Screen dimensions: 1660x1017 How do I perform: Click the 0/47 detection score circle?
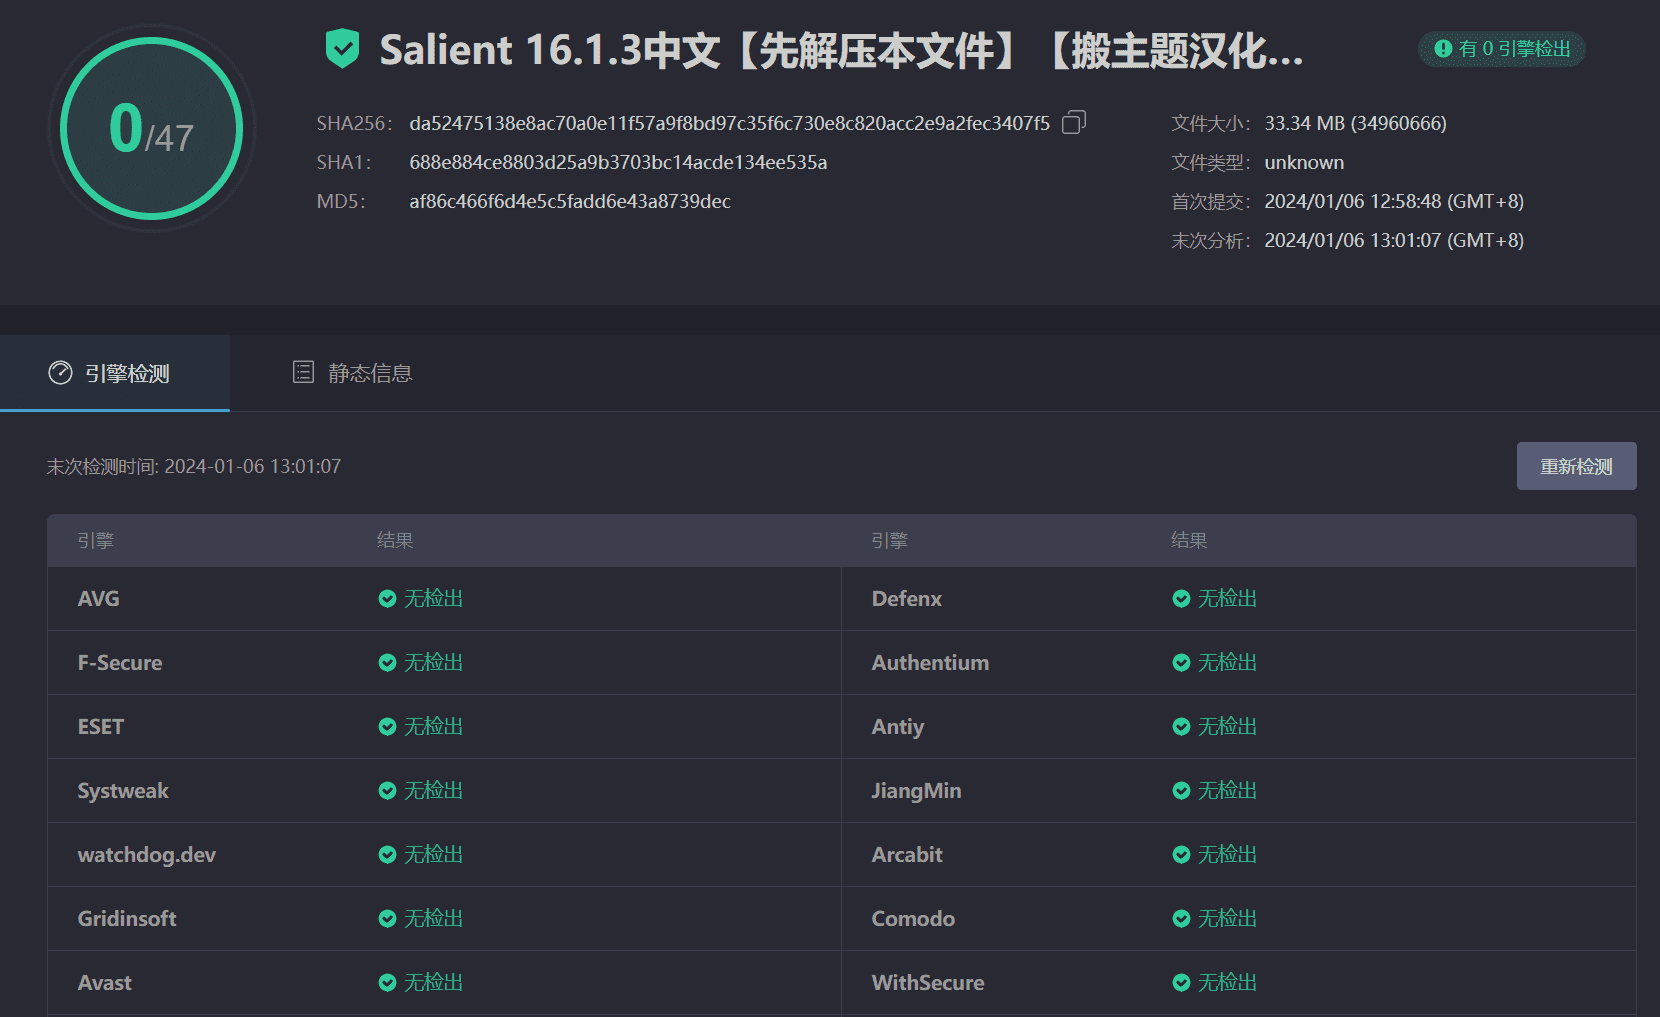[x=152, y=128]
